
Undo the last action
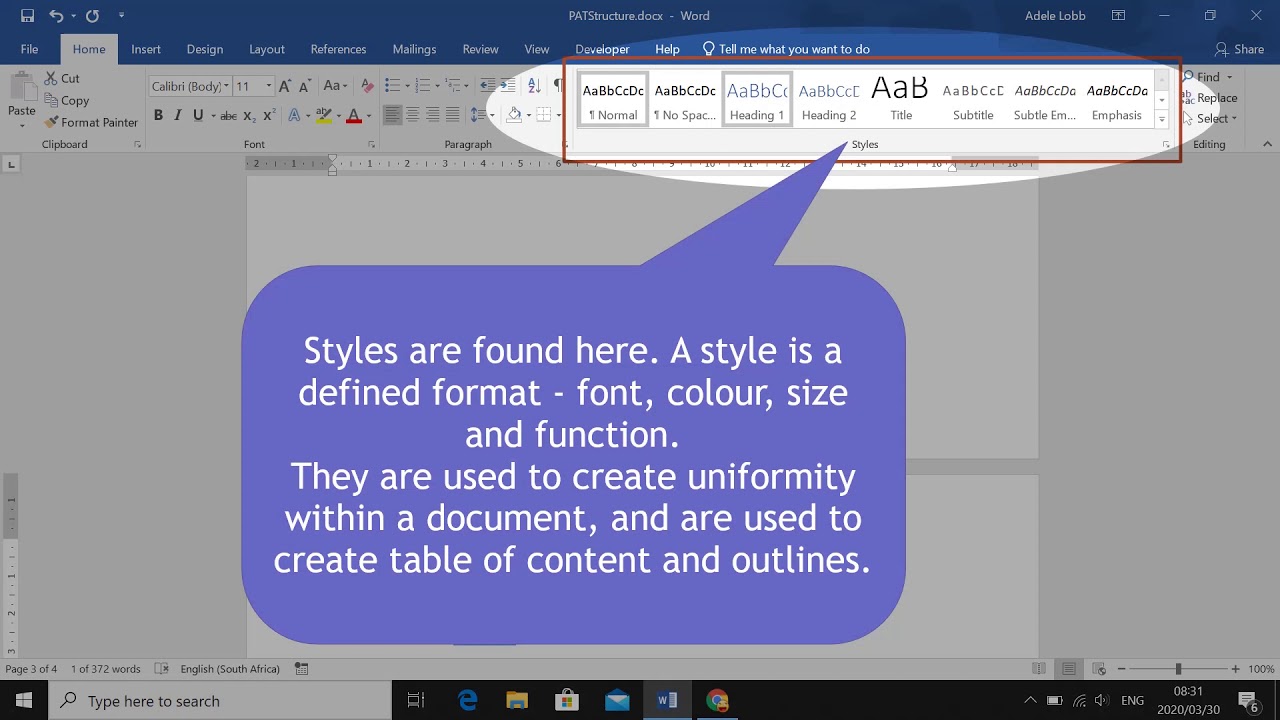56,16
